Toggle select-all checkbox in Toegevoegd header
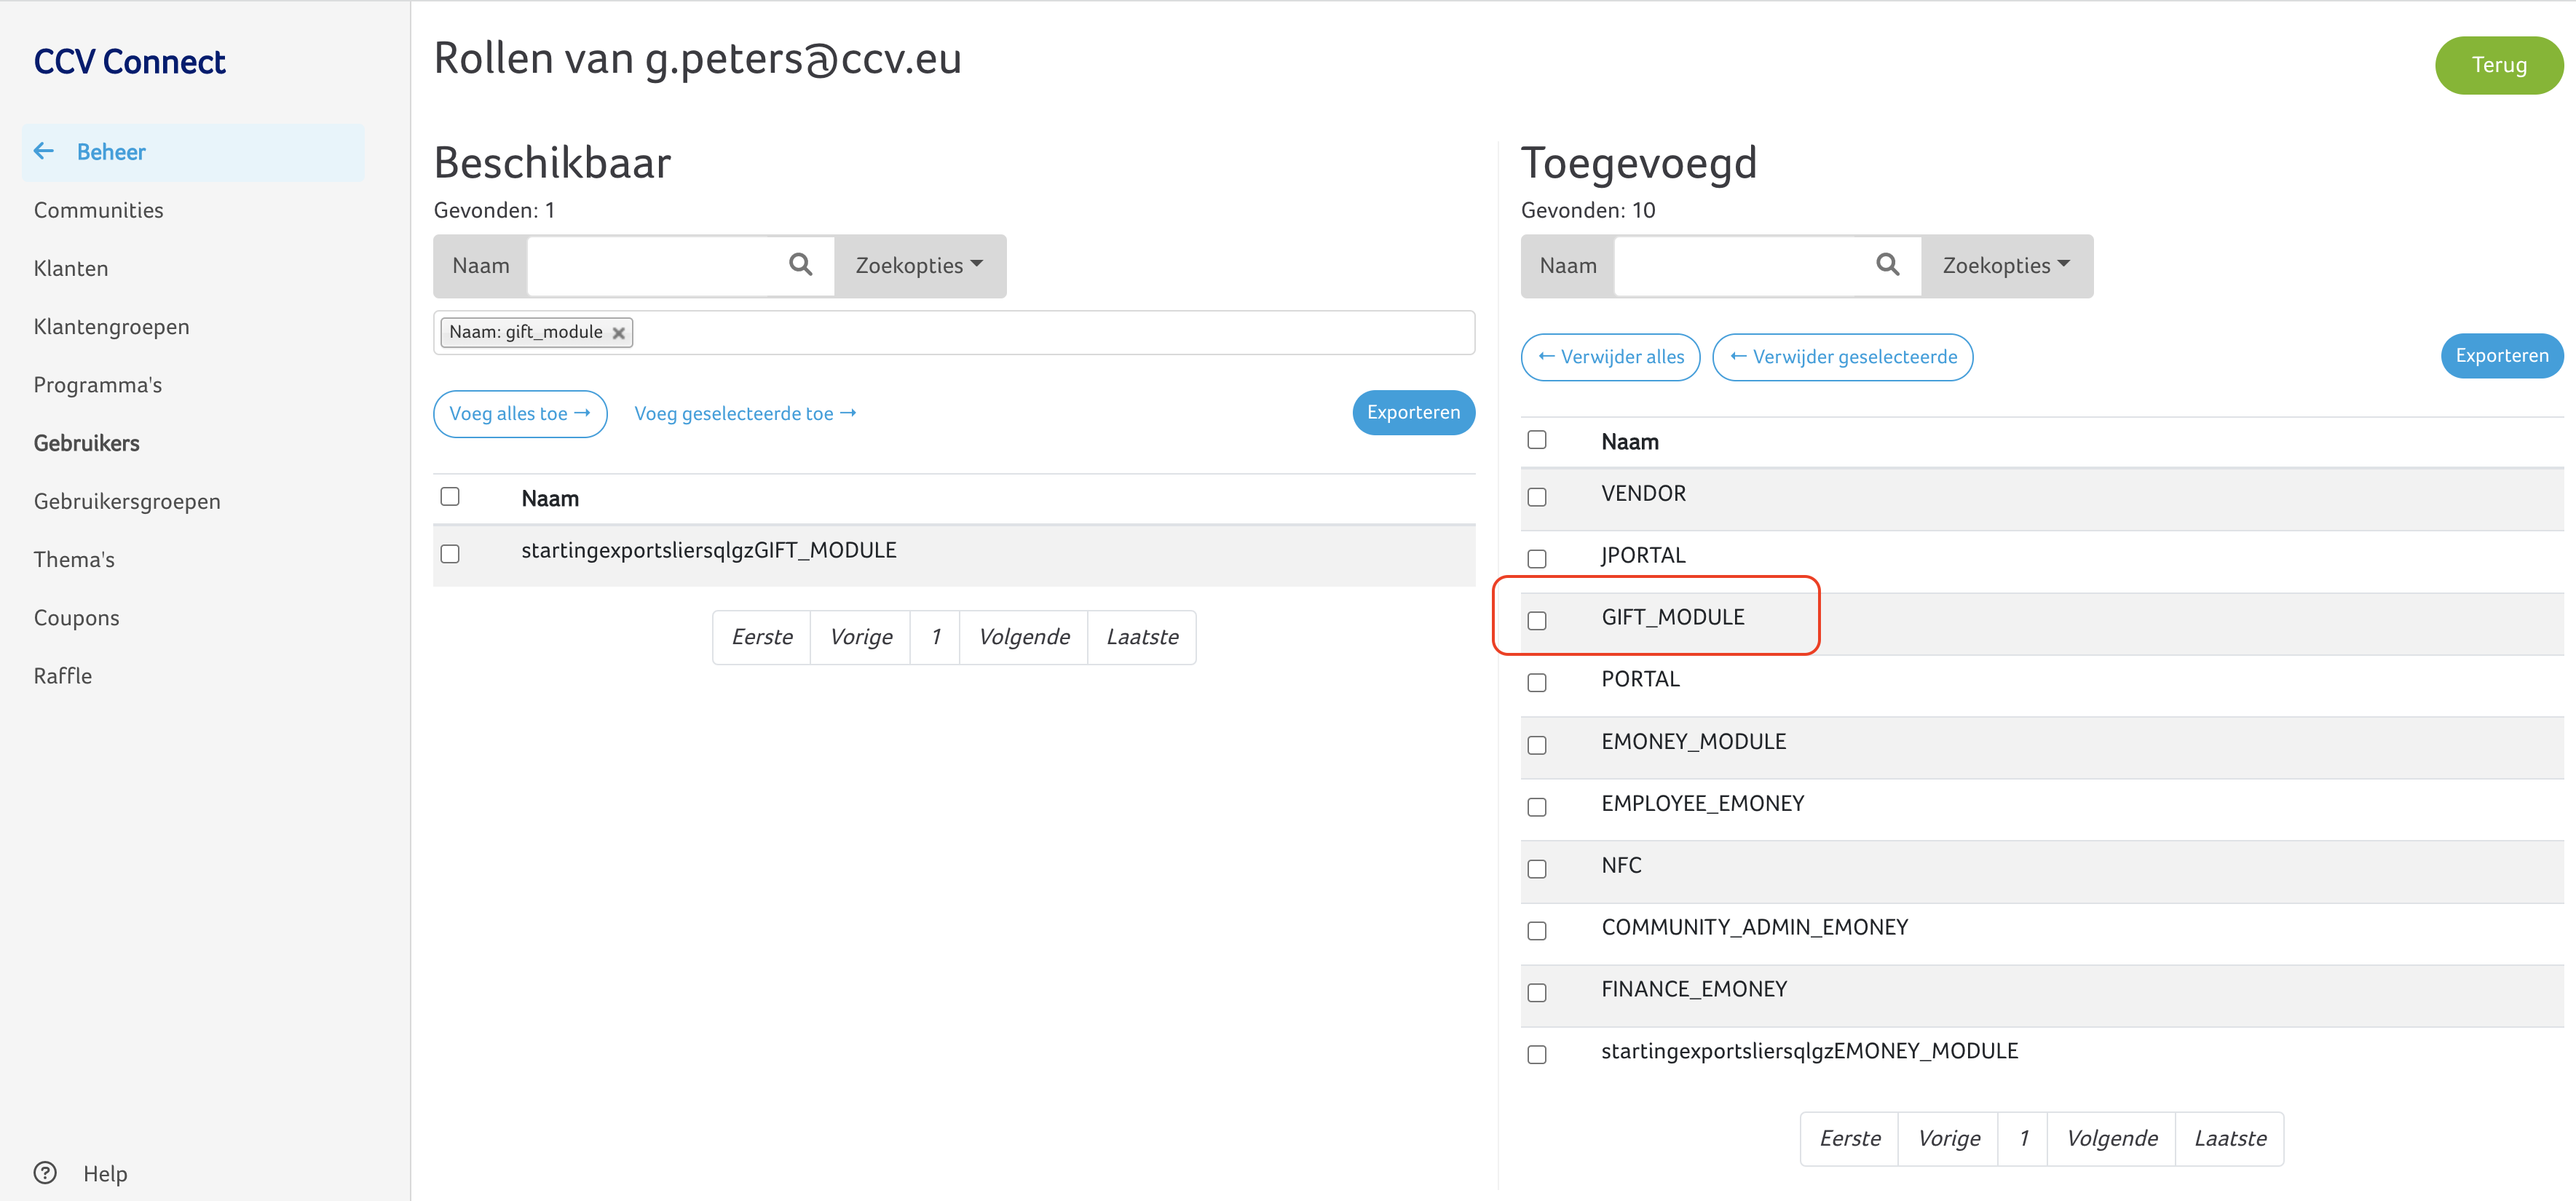The image size is (2576, 1201). point(1537,440)
